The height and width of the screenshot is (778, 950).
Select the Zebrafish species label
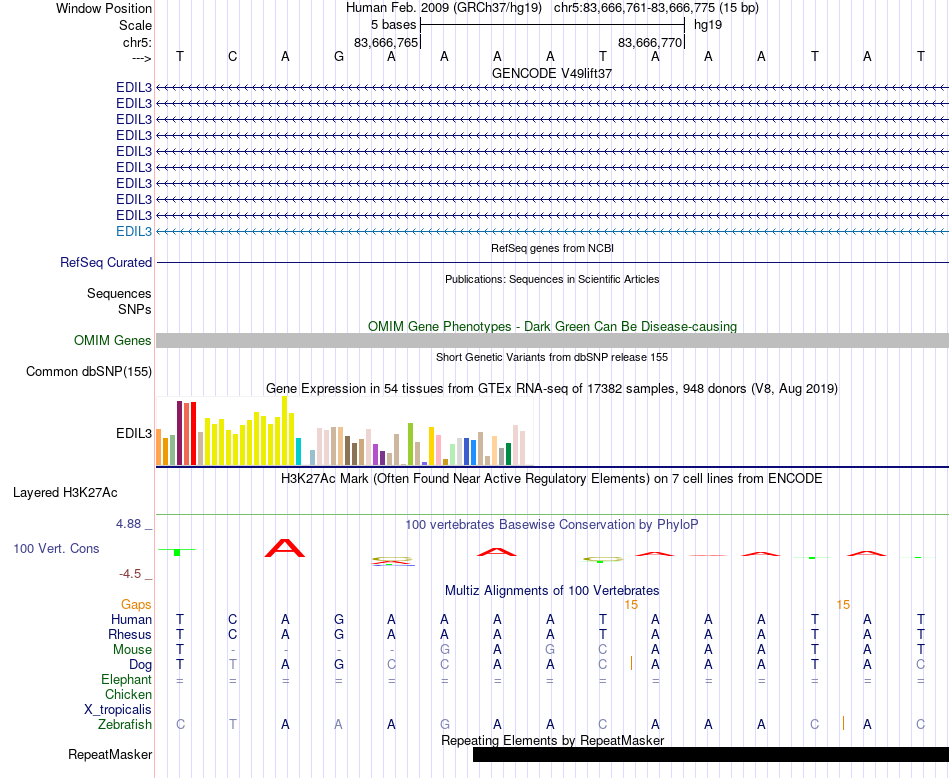click(x=125, y=724)
